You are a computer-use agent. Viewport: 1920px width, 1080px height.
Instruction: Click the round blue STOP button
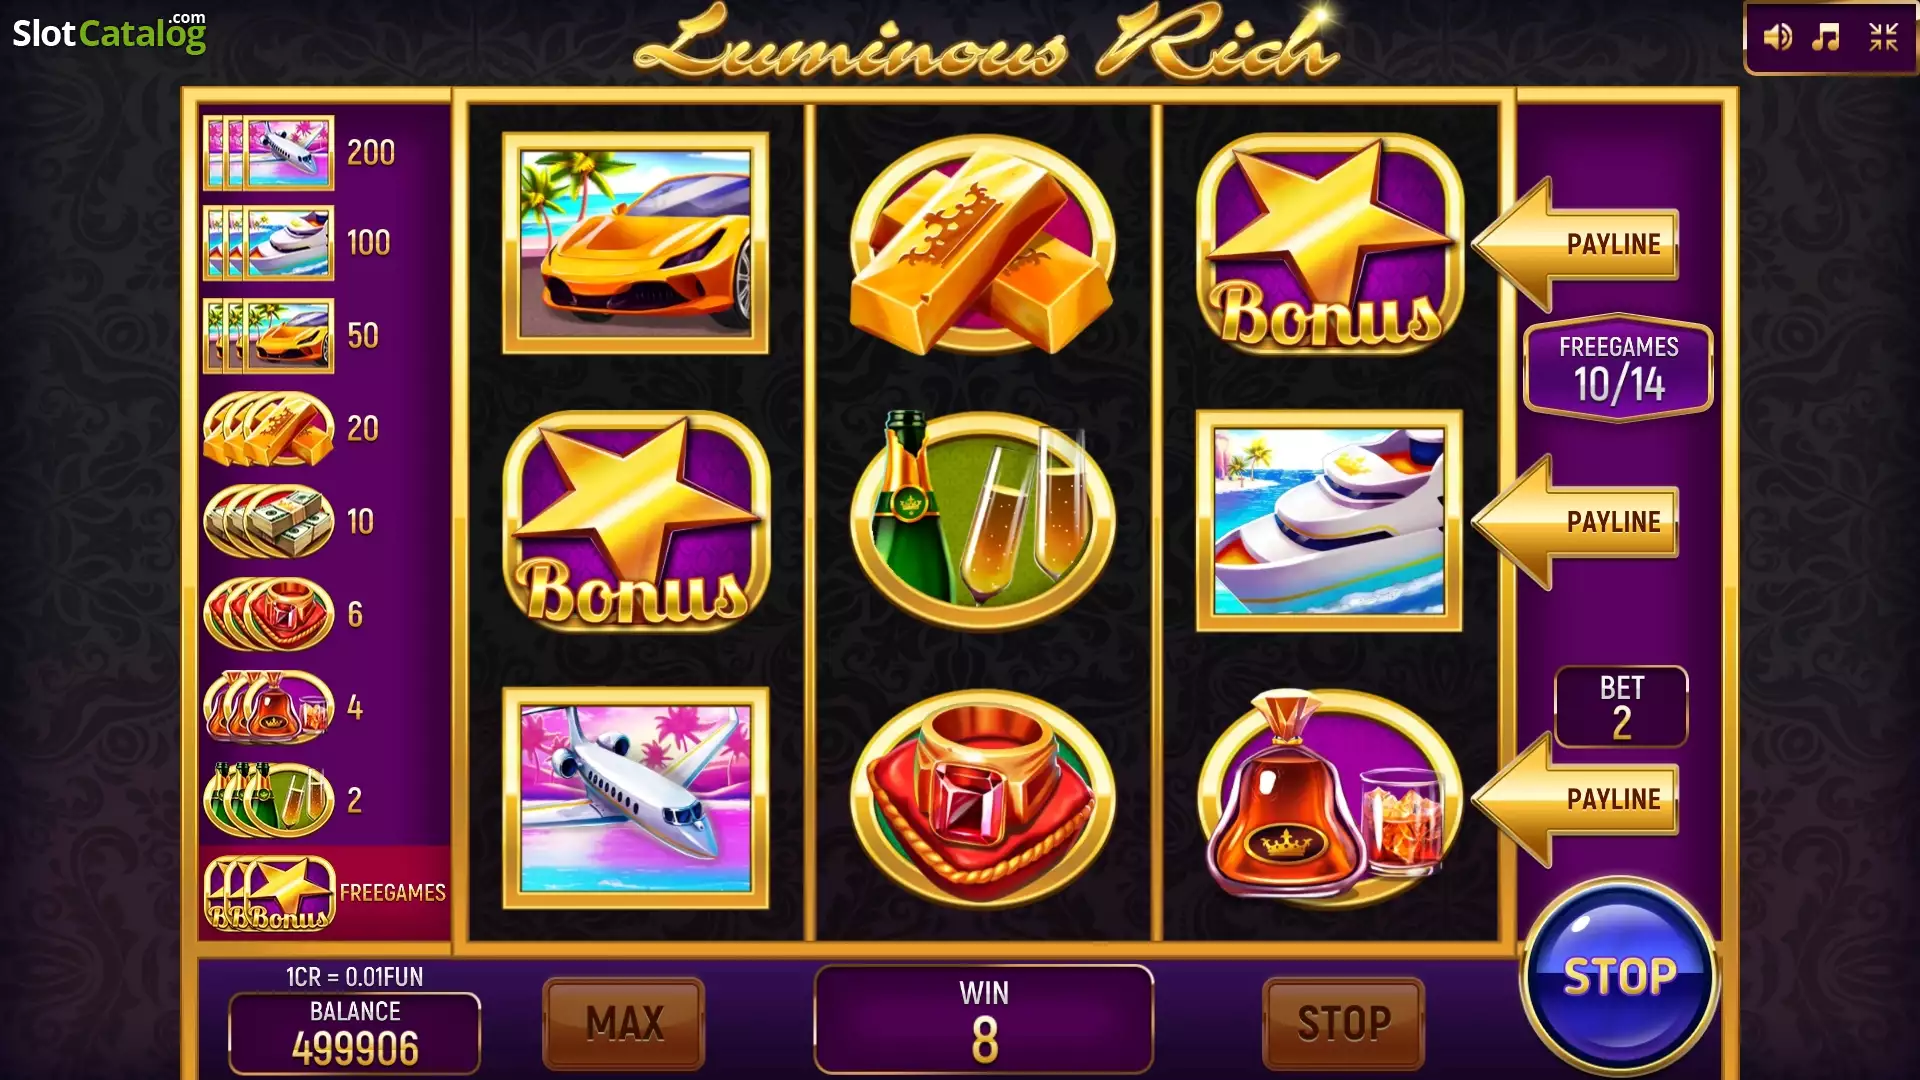coord(1619,976)
